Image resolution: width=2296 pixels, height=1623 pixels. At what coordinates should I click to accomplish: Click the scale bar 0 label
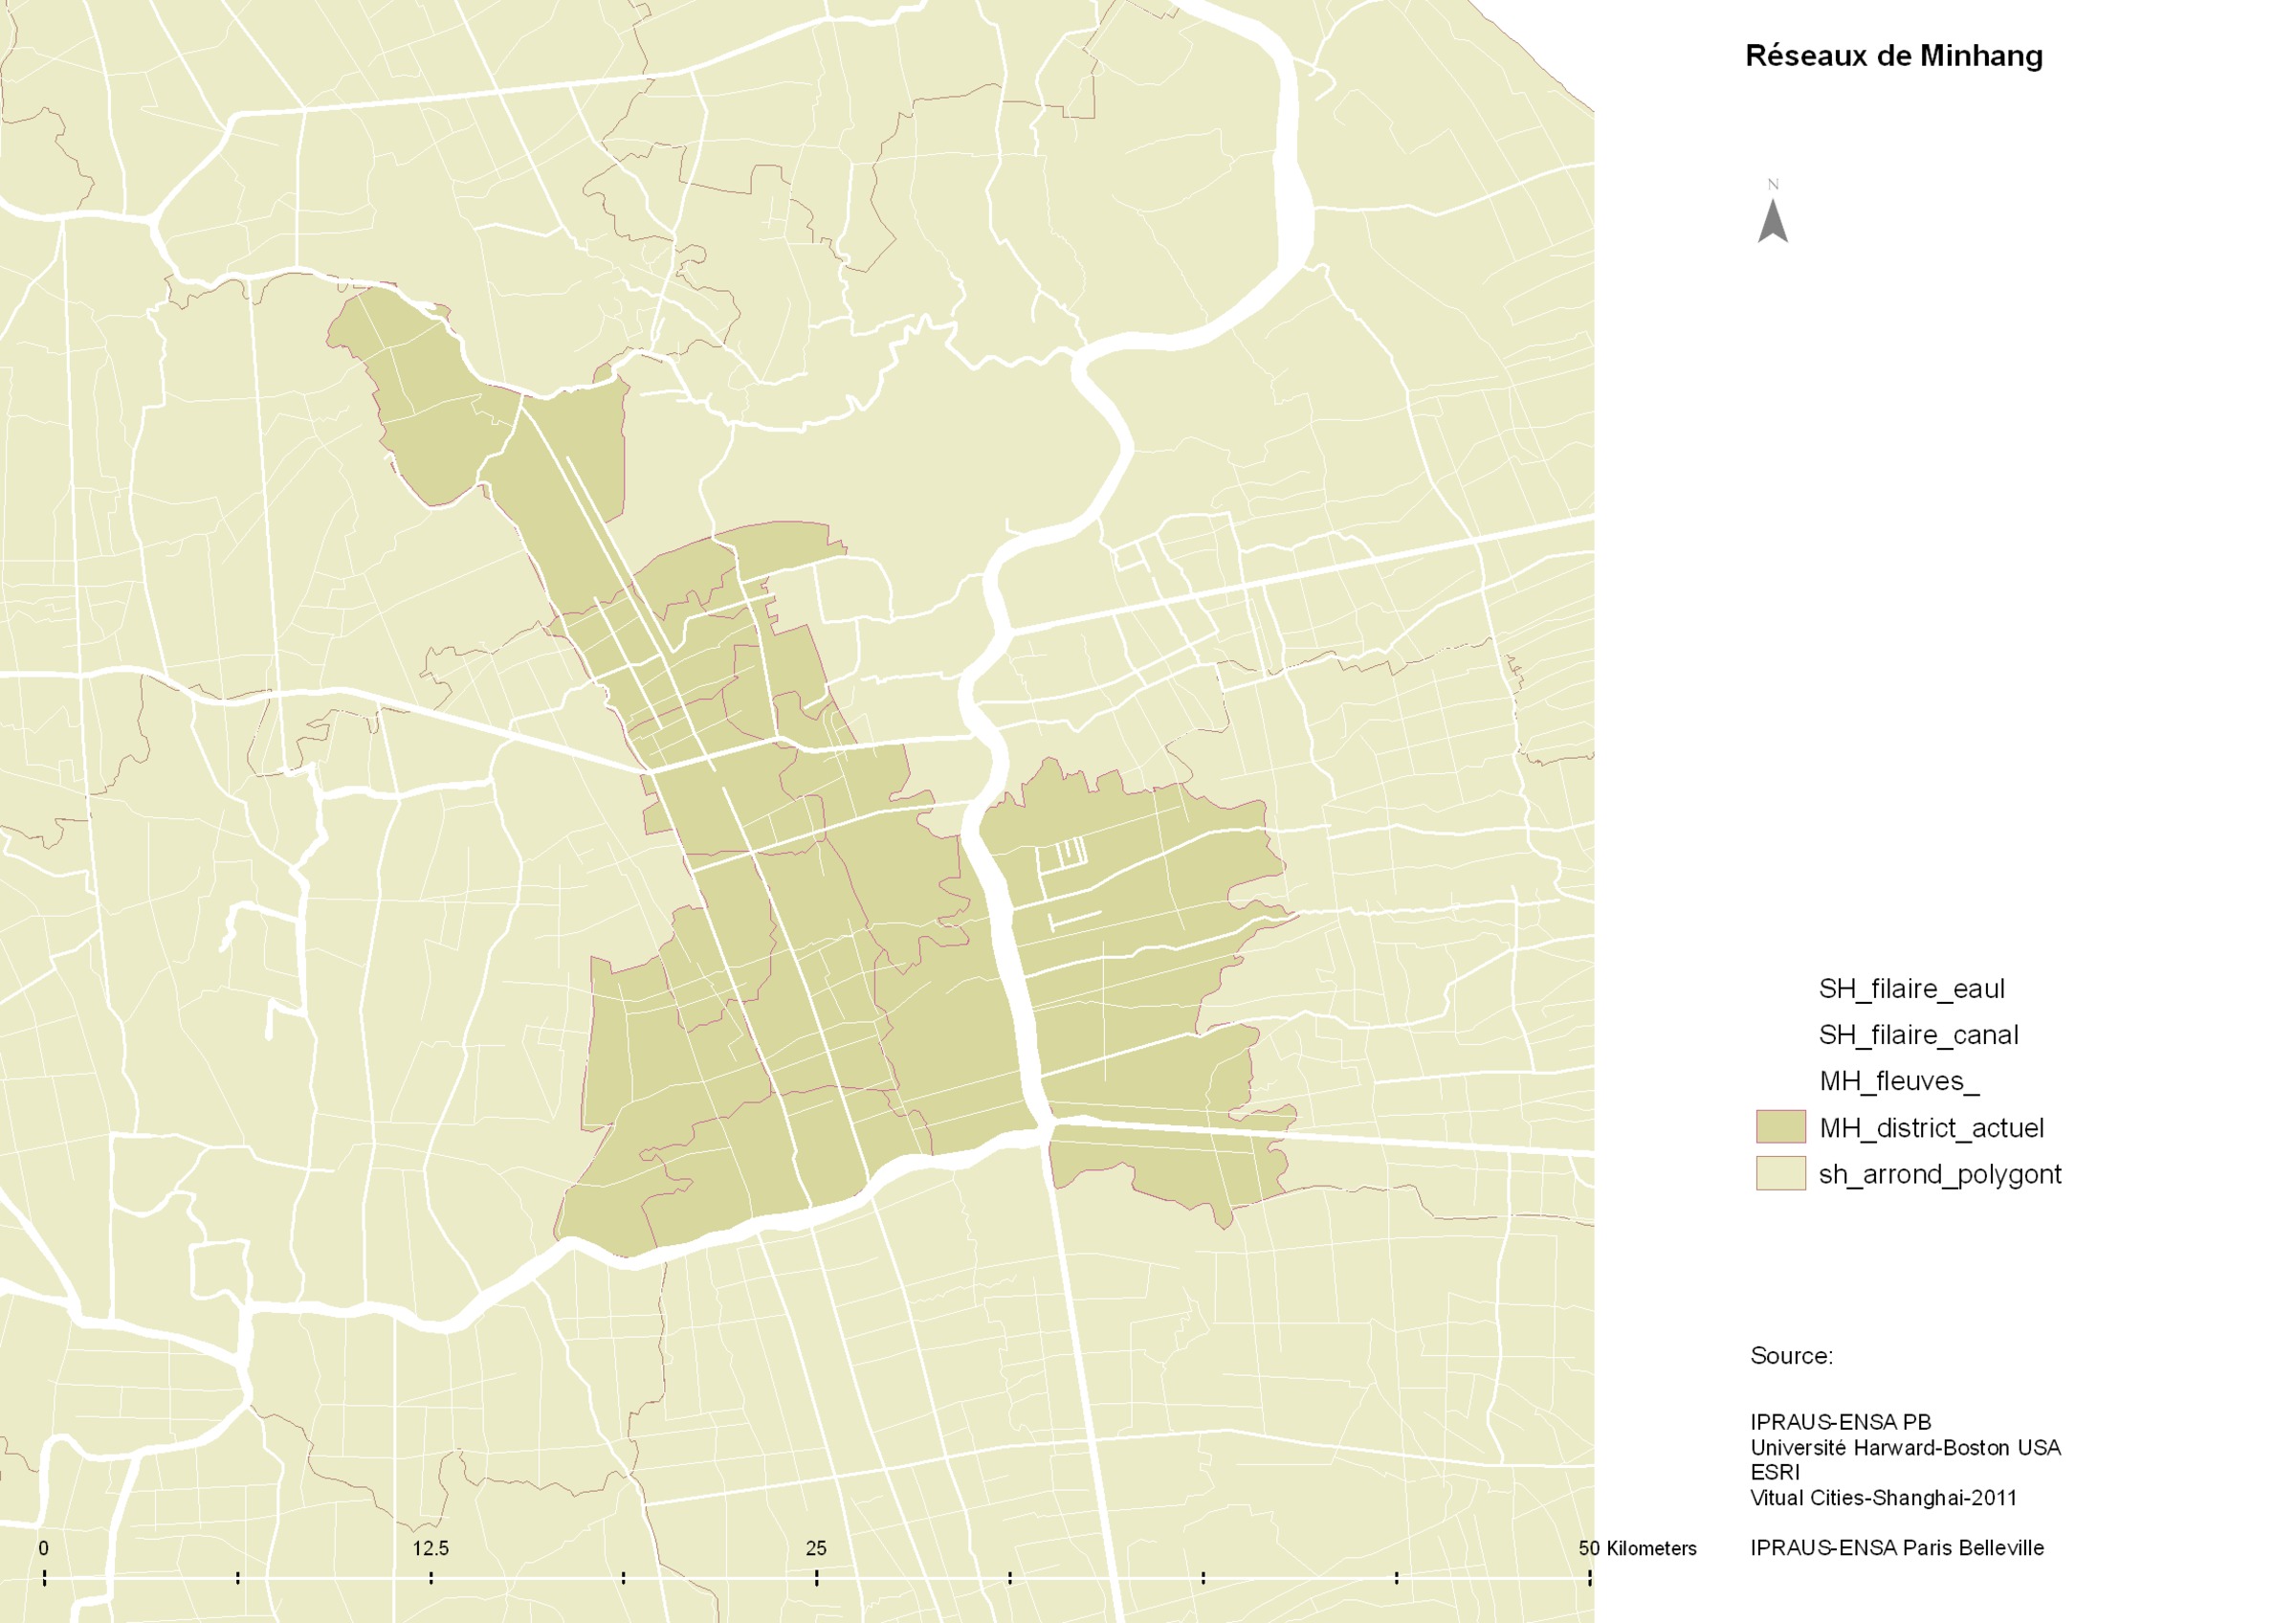[43, 1548]
